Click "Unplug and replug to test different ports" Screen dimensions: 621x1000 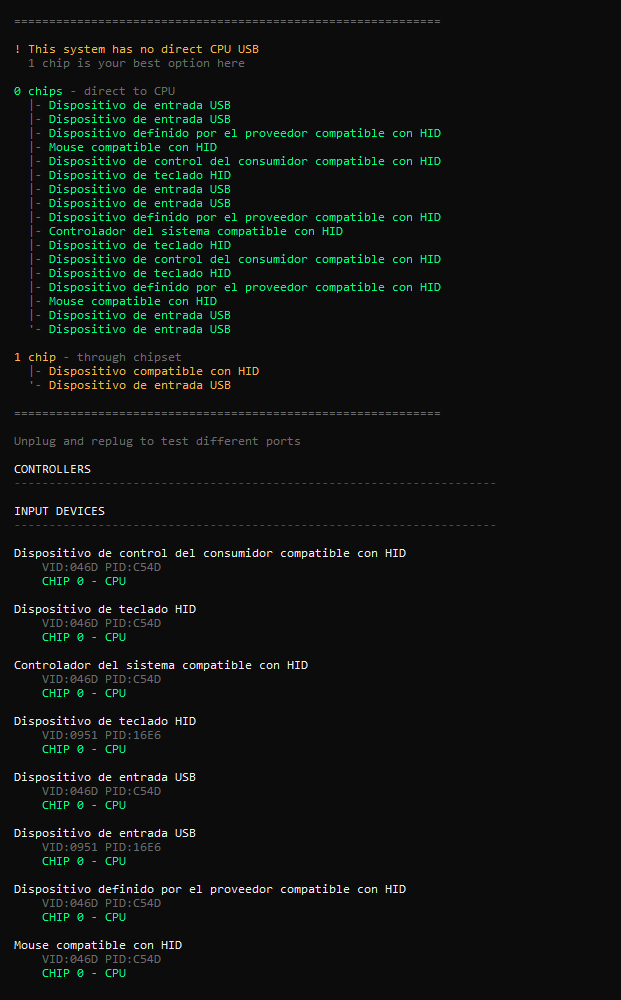[x=157, y=441]
